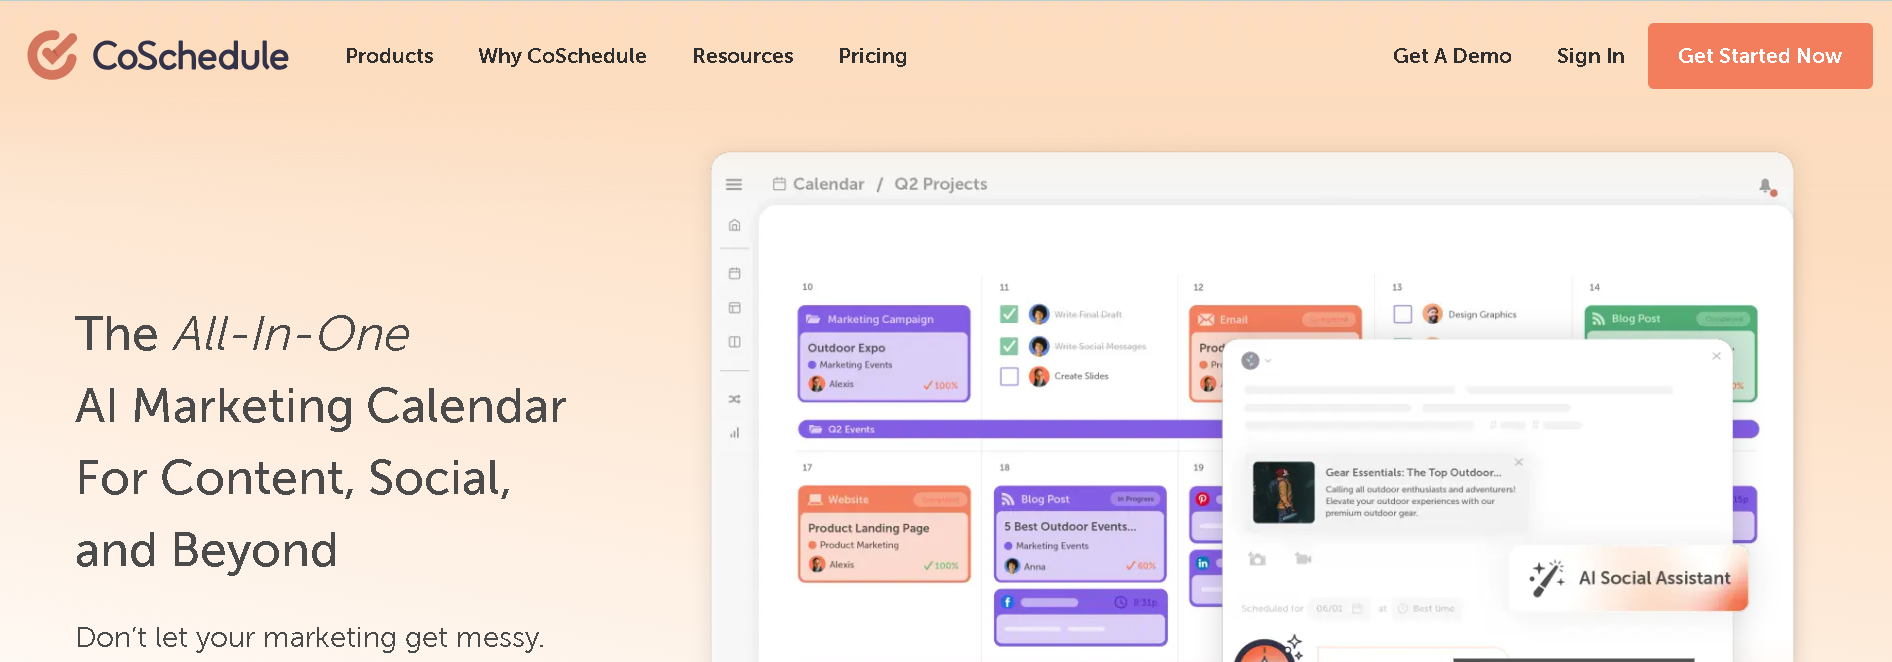The image size is (1892, 662).
Task: Open the bar chart analytics icon
Action: click(x=734, y=433)
